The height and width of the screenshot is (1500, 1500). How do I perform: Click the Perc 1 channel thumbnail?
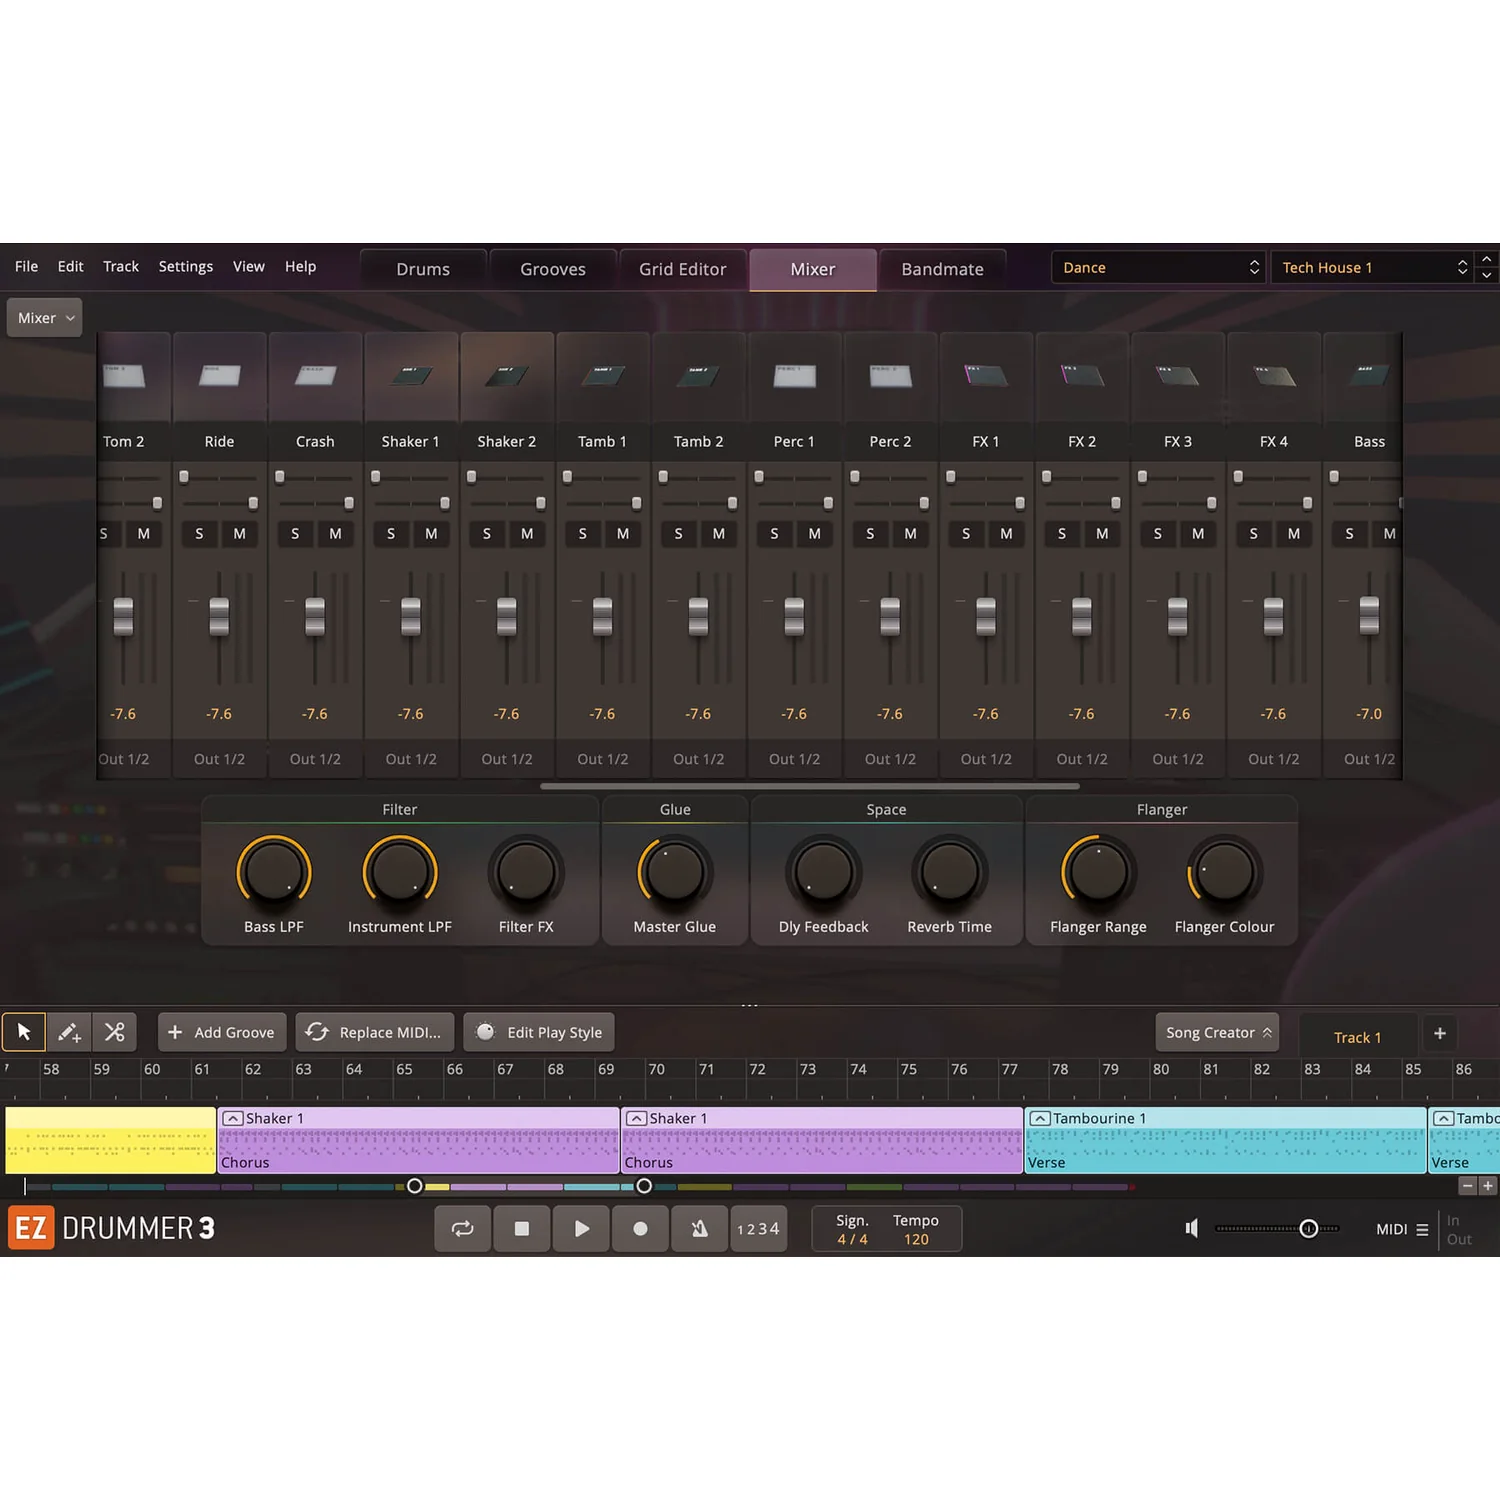tap(794, 376)
